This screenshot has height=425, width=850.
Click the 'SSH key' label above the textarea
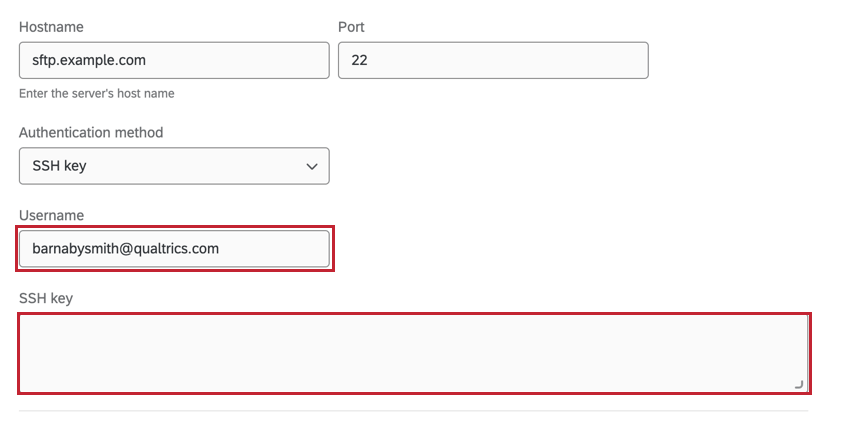(x=46, y=298)
